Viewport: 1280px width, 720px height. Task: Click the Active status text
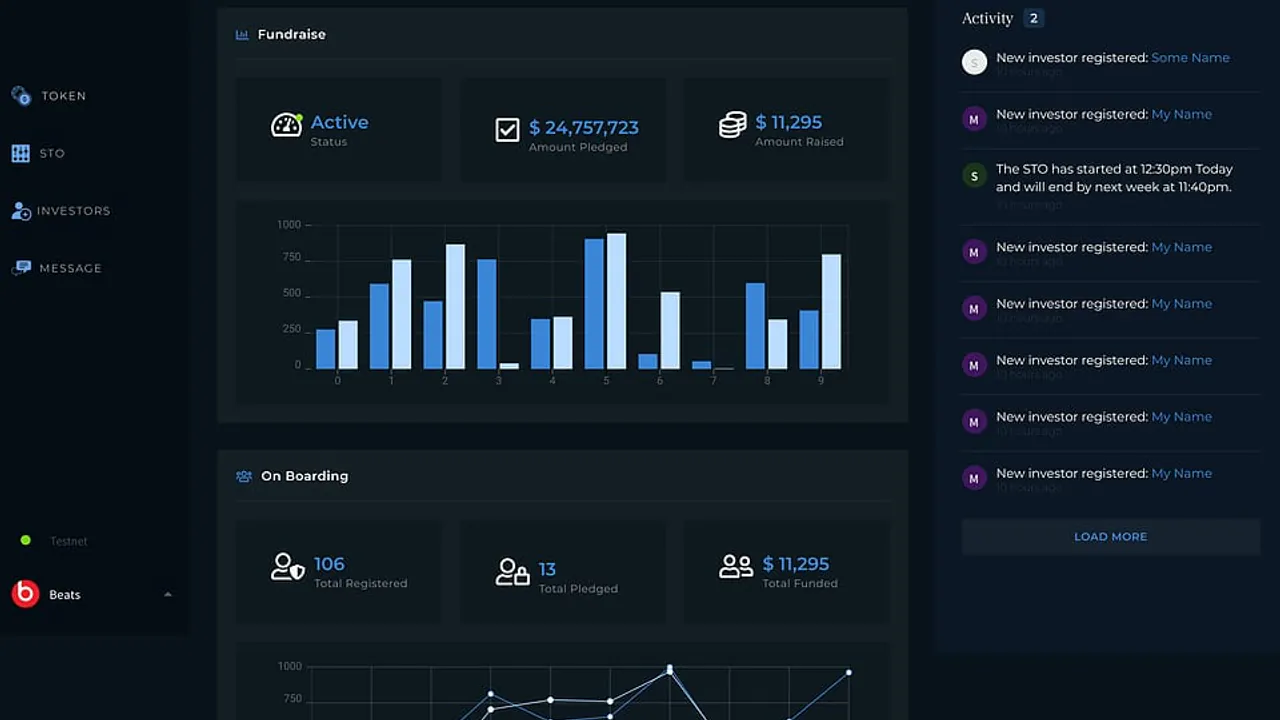pyautogui.click(x=339, y=122)
